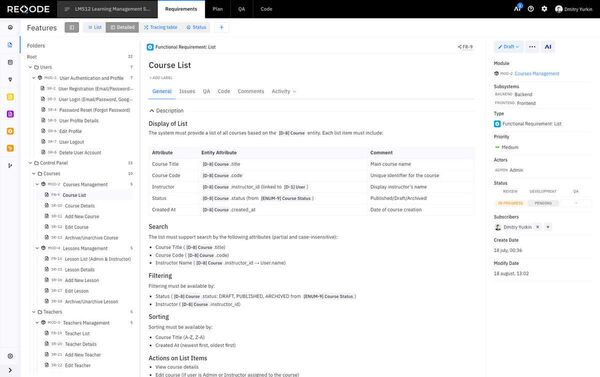This screenshot has width=600, height=377.
Task: Collapse the Users folder
Action: (x=30, y=67)
